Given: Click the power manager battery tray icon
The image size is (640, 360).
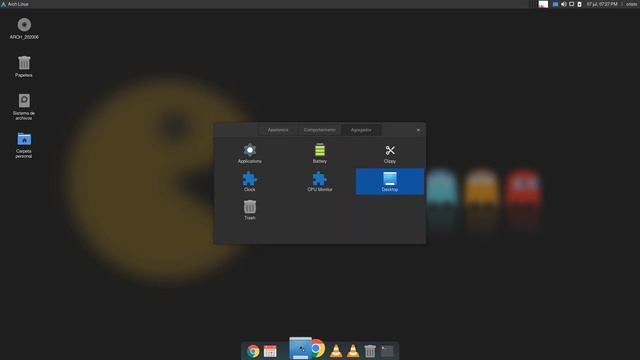Looking at the screenshot, I should [x=579, y=4].
